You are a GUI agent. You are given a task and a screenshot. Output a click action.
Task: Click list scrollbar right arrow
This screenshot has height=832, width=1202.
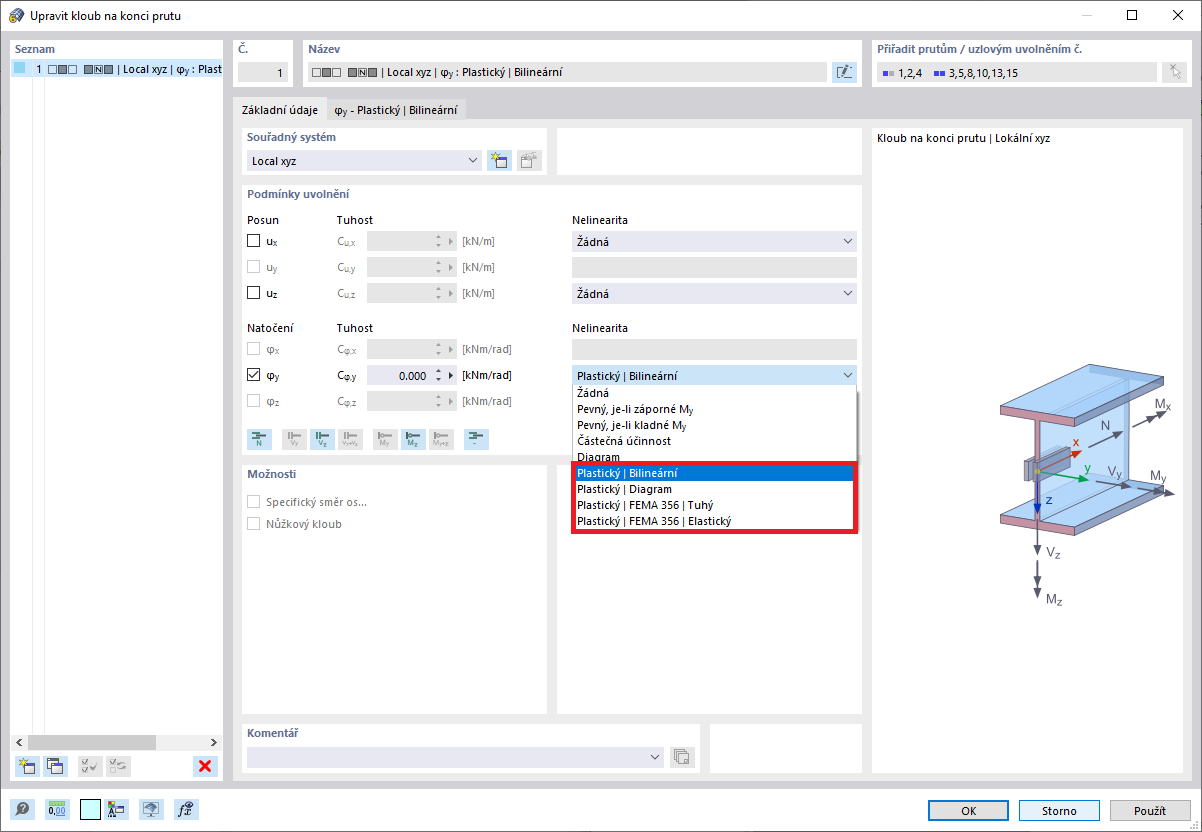point(214,742)
